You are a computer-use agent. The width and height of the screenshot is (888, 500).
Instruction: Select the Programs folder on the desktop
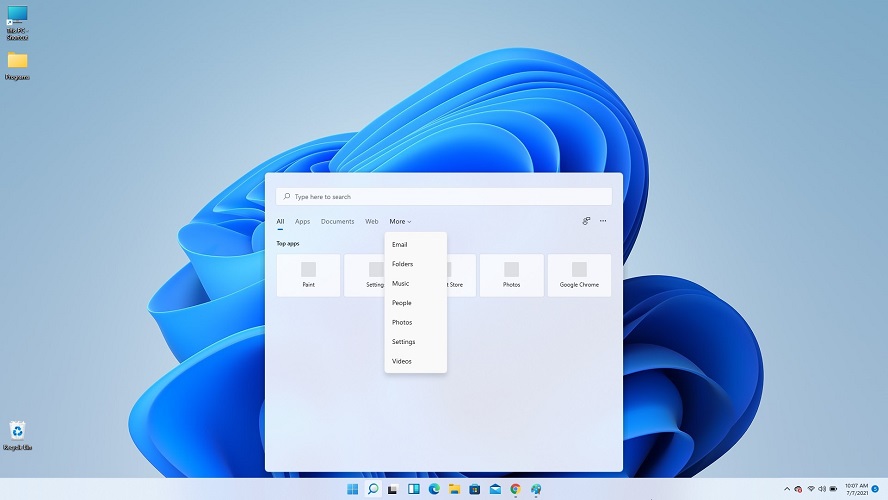(17, 66)
